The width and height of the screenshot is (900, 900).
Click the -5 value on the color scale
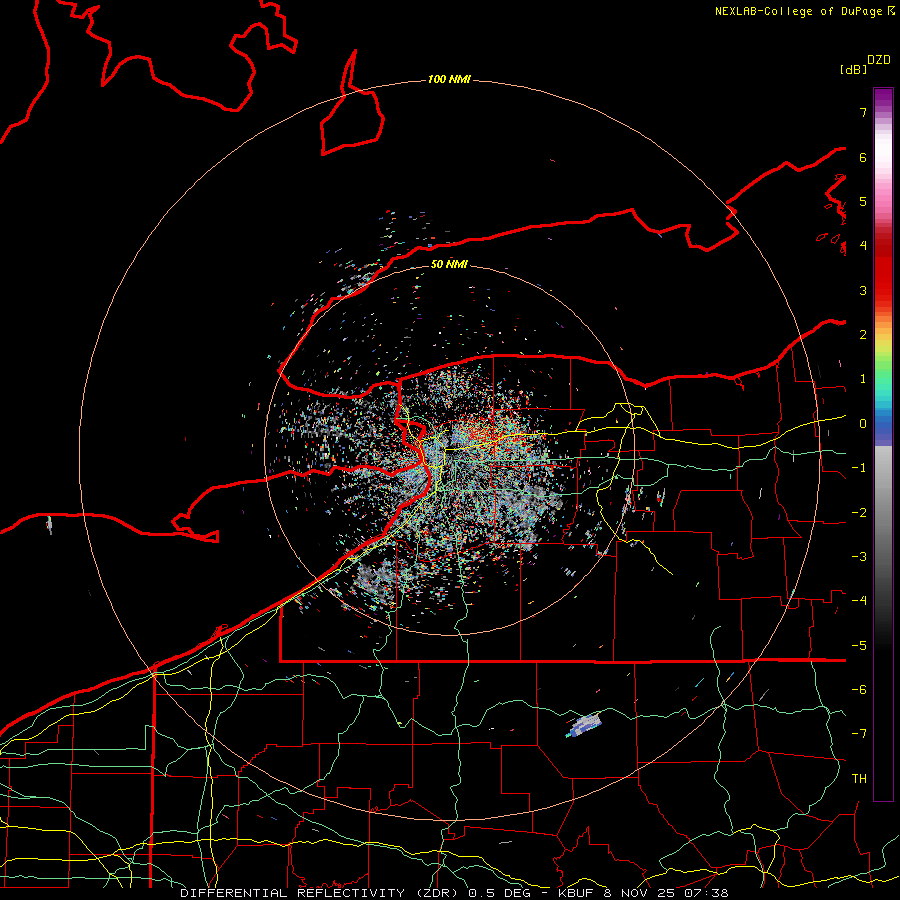859,646
